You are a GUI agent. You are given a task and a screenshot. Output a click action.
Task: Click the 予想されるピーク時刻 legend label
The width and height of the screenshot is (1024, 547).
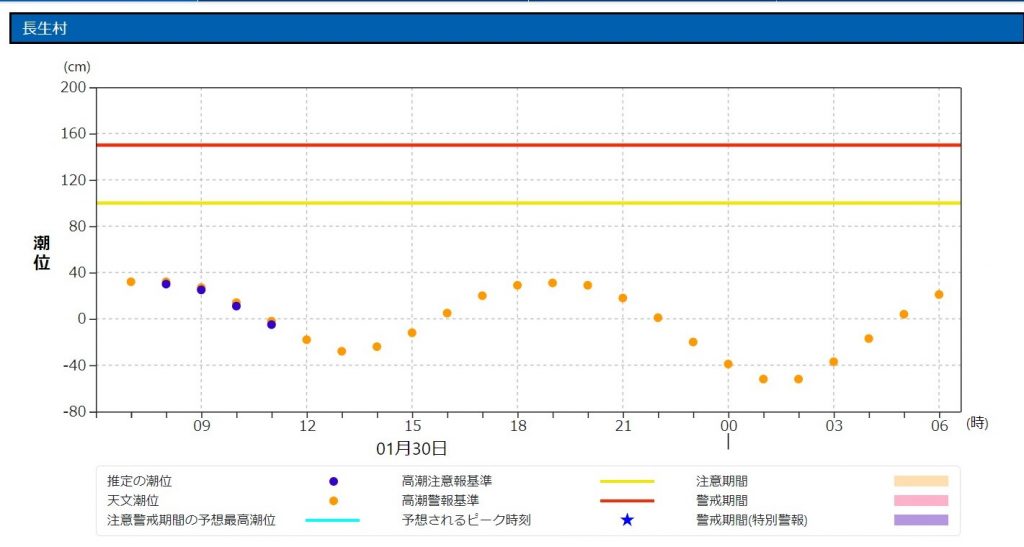pos(466,520)
